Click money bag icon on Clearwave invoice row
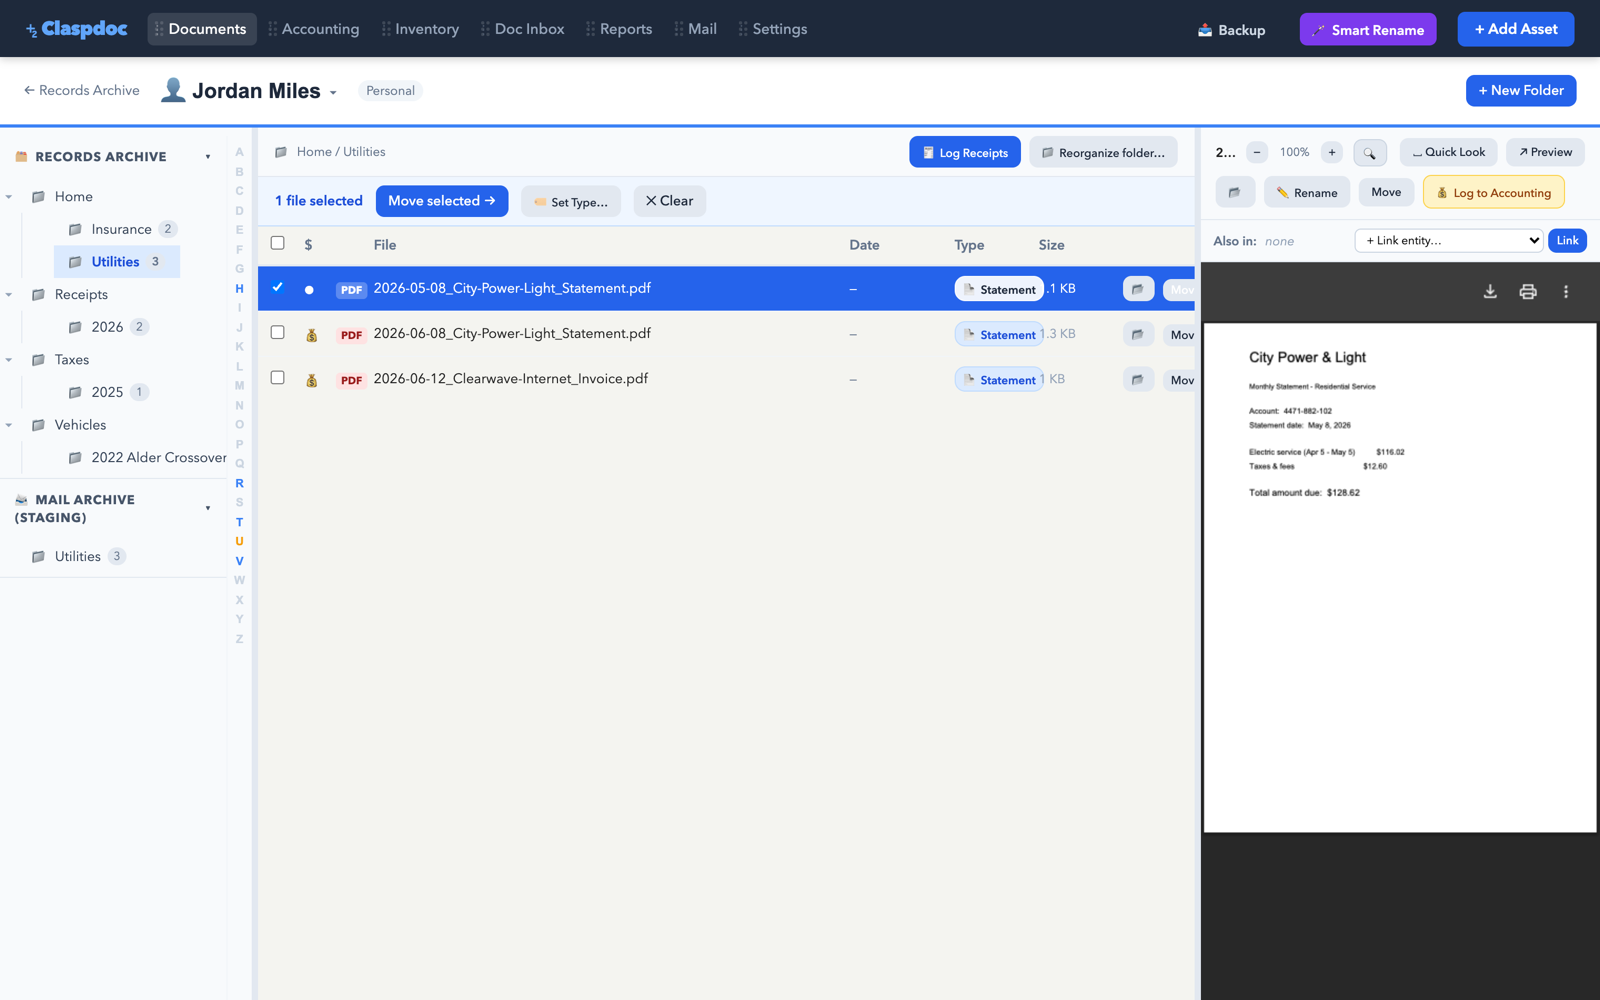Image resolution: width=1600 pixels, height=1000 pixels. 311,380
